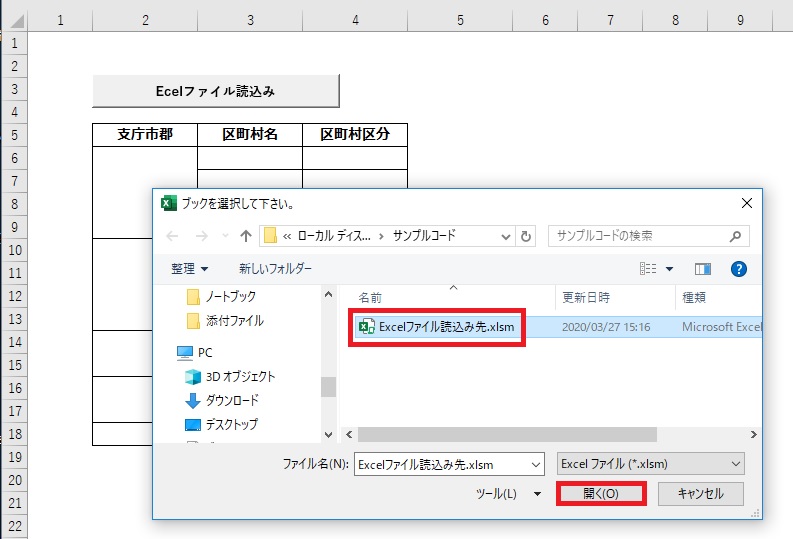Screen dimensions: 793x539
Task: Open ダウンロード in the navigation tree
Action: click(x=222, y=400)
